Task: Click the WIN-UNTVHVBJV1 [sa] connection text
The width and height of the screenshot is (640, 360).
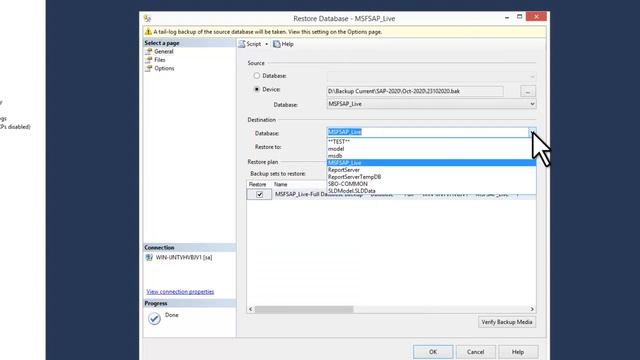Action: coord(184,258)
